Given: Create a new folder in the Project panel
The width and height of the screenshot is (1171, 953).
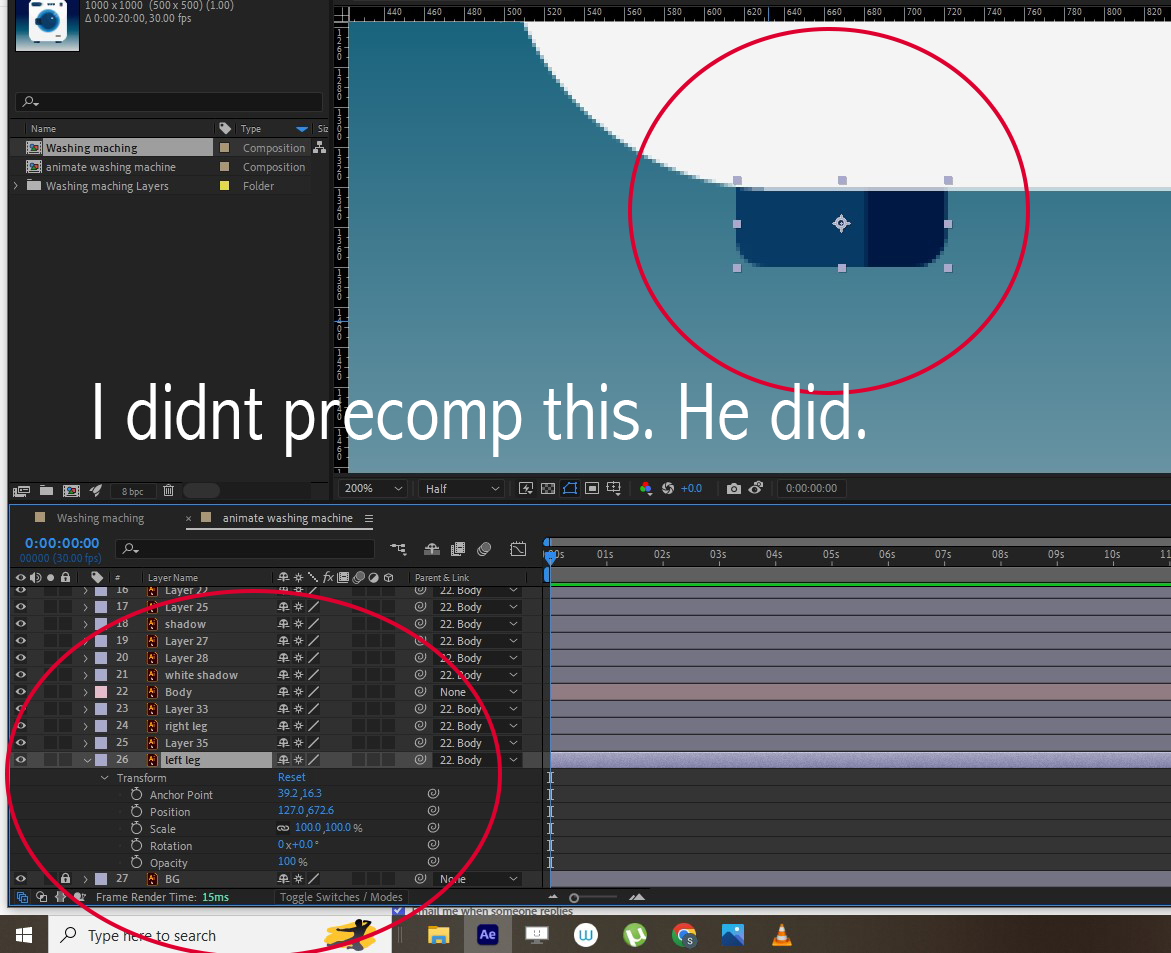Looking at the screenshot, I should (45, 490).
